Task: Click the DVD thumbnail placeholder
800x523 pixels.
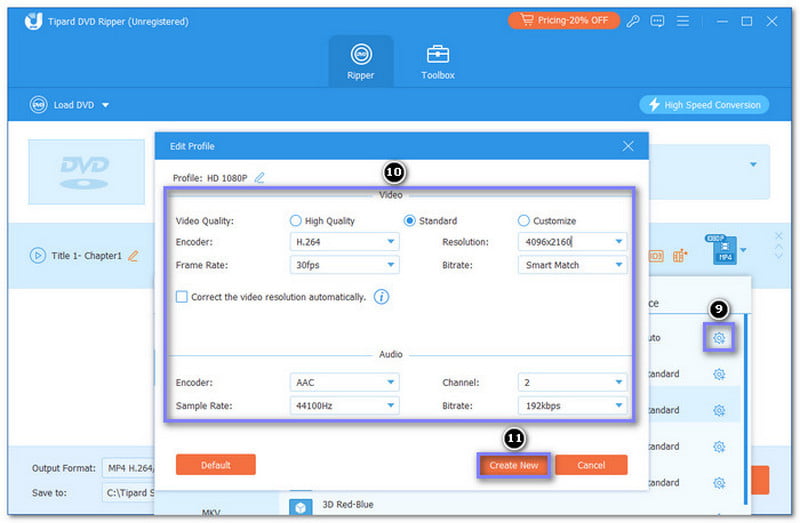Action: [86, 172]
